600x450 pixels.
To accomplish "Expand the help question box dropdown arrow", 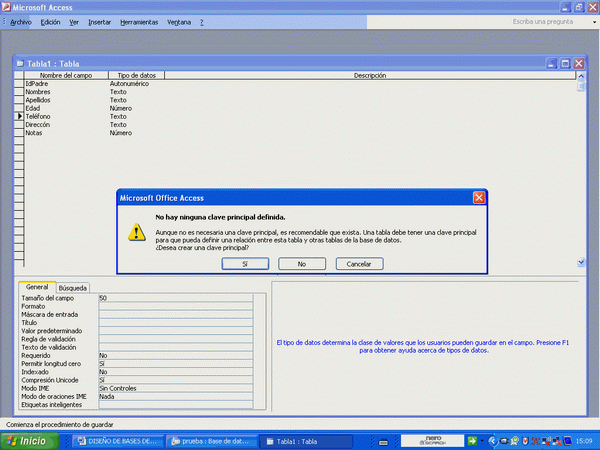I will (594, 22).
